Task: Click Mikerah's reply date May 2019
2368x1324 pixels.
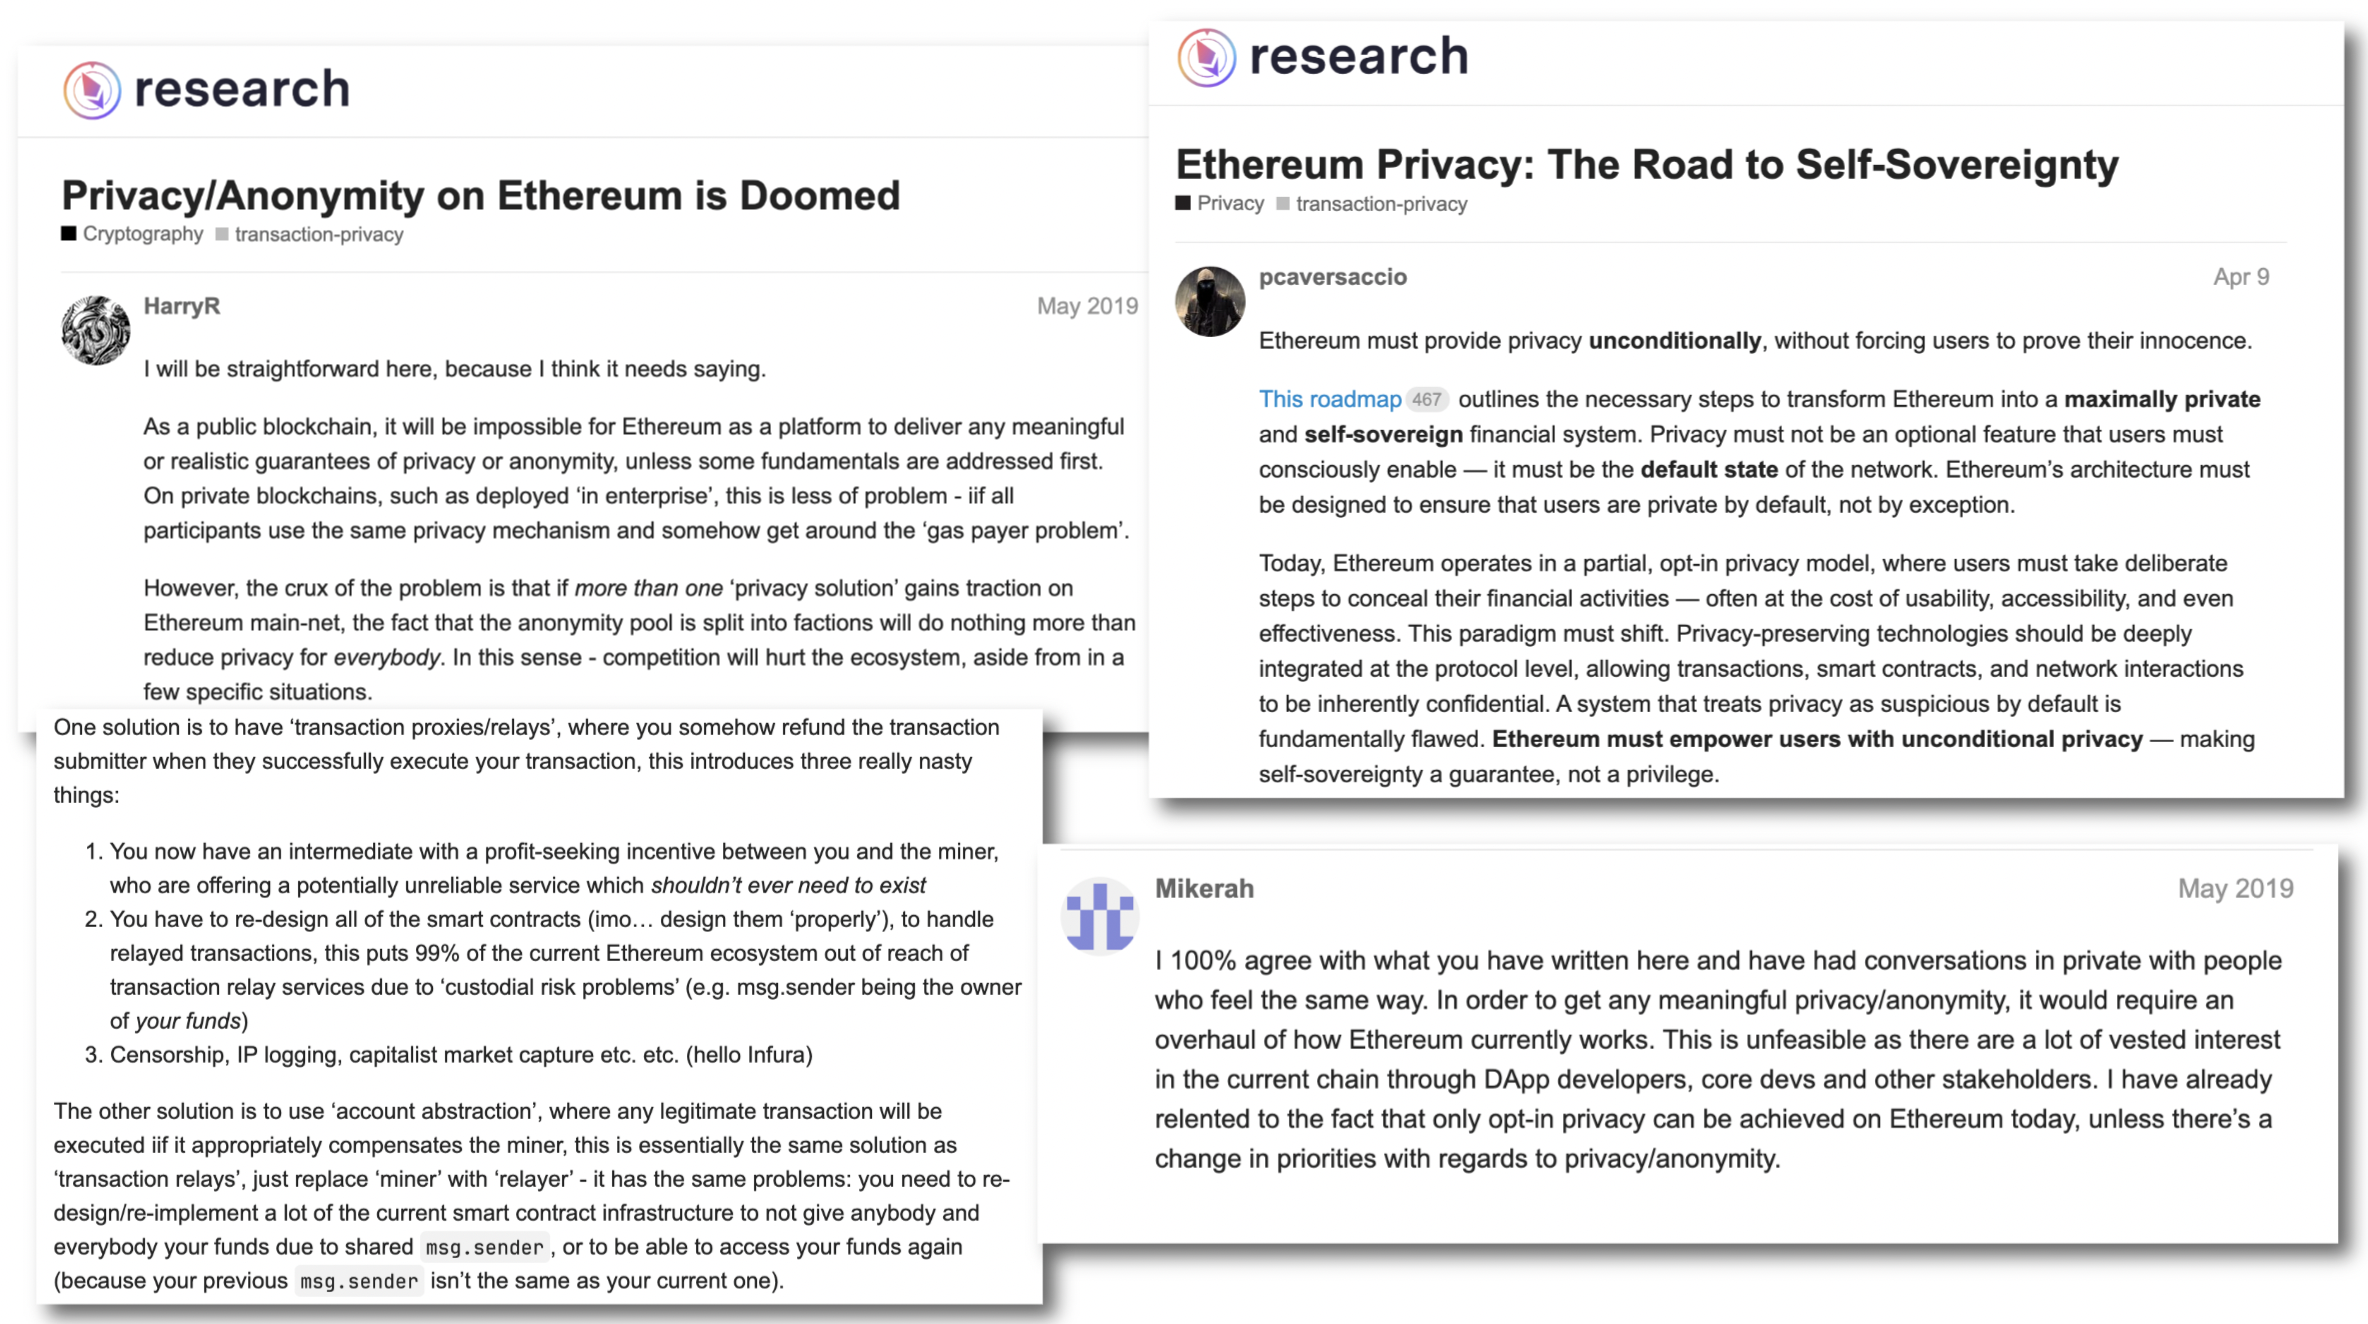Action: tap(2235, 889)
